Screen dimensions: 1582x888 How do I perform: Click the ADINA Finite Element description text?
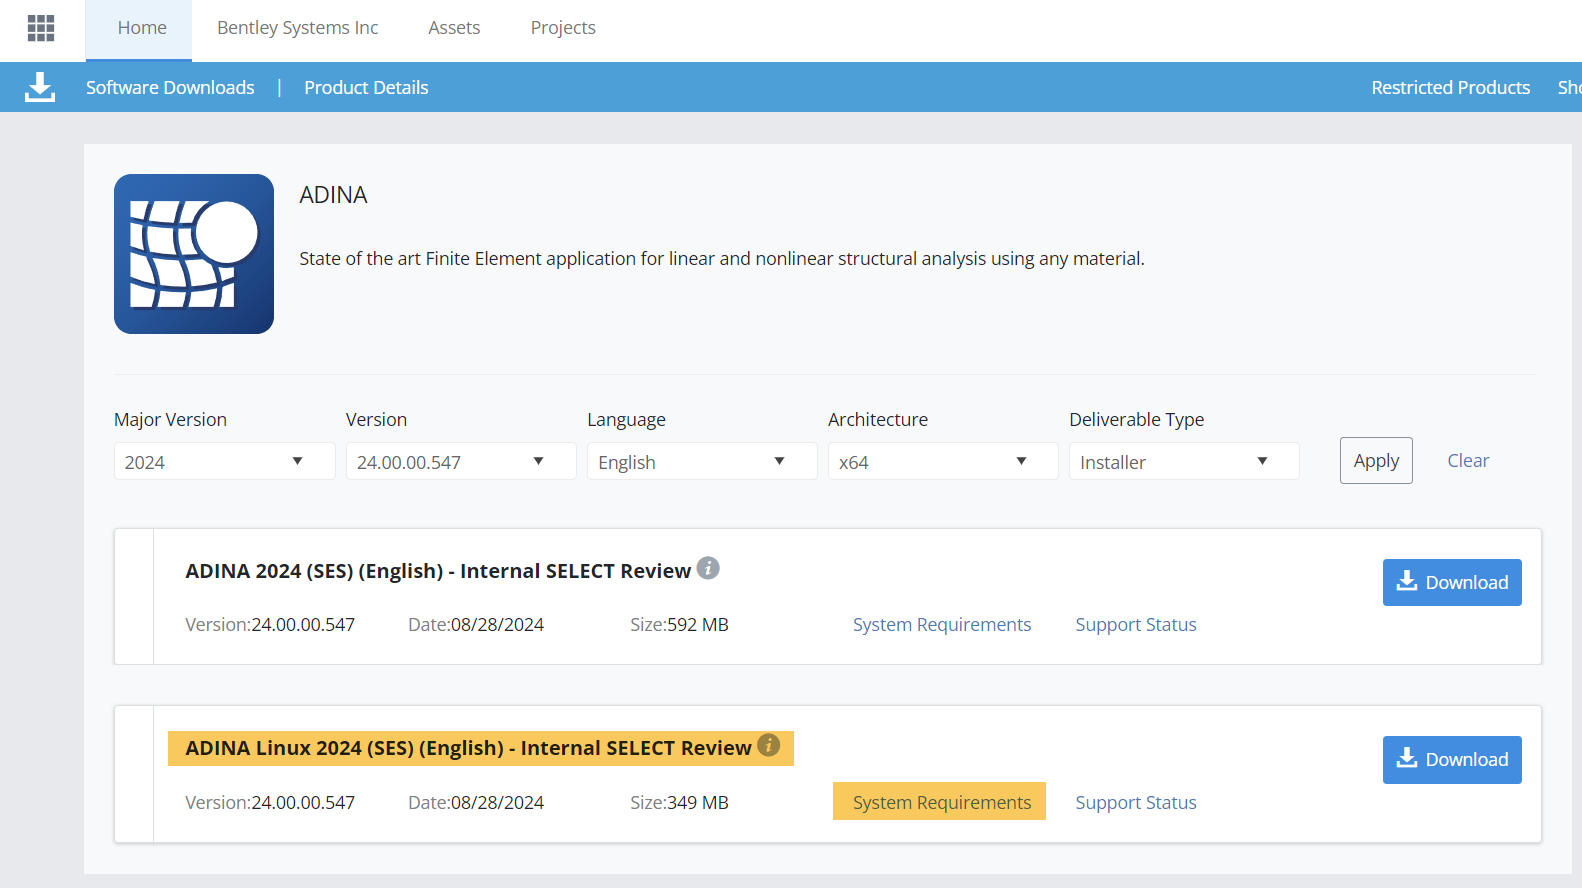click(722, 259)
